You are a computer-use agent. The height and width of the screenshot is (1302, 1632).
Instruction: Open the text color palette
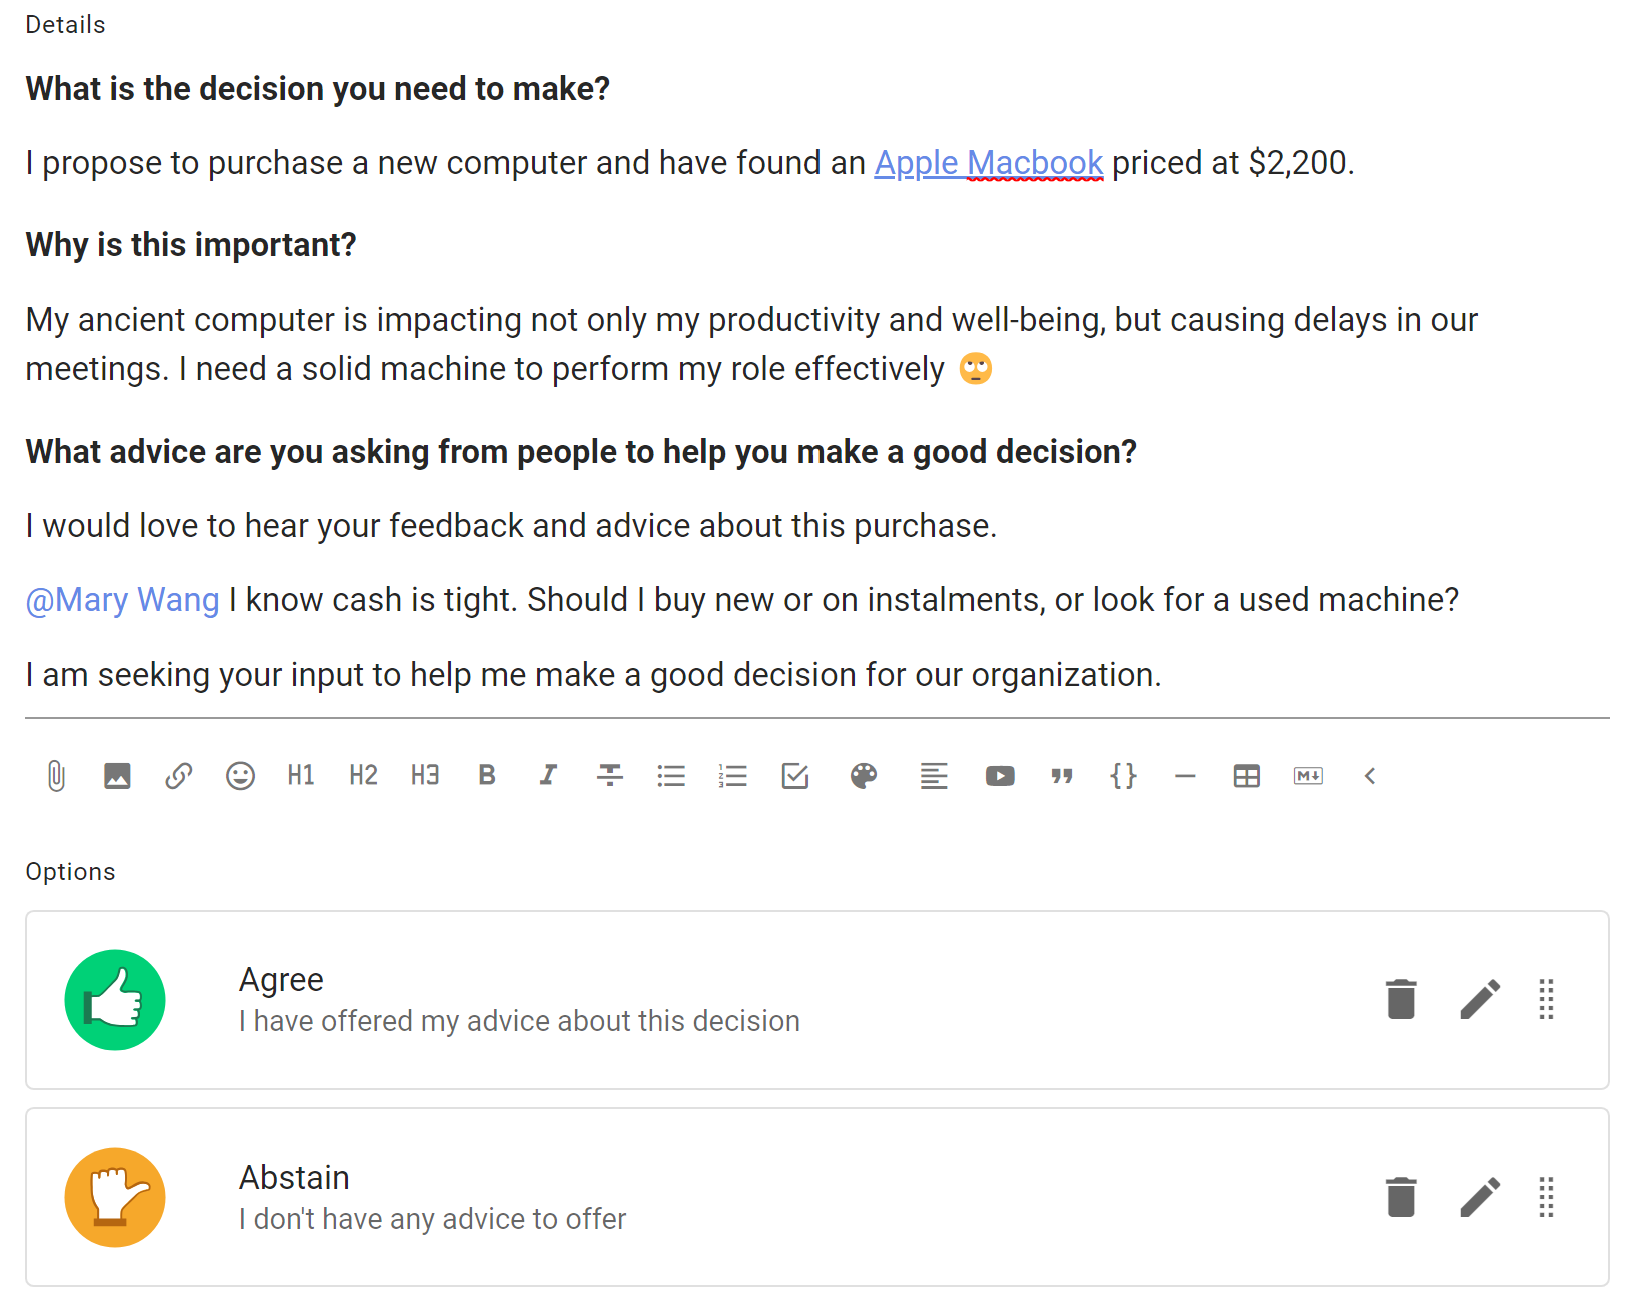pos(864,776)
